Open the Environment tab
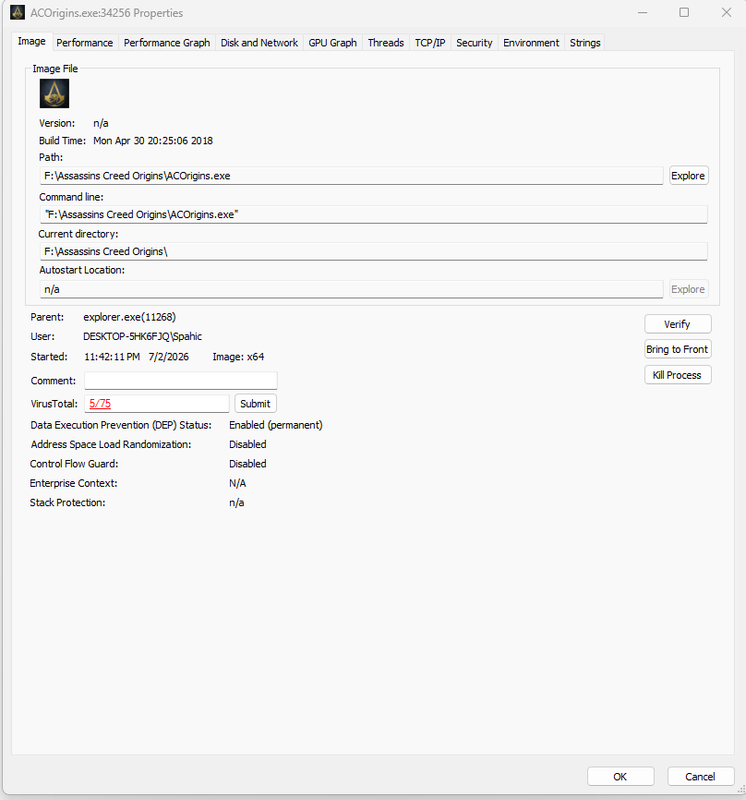 pyautogui.click(x=531, y=43)
